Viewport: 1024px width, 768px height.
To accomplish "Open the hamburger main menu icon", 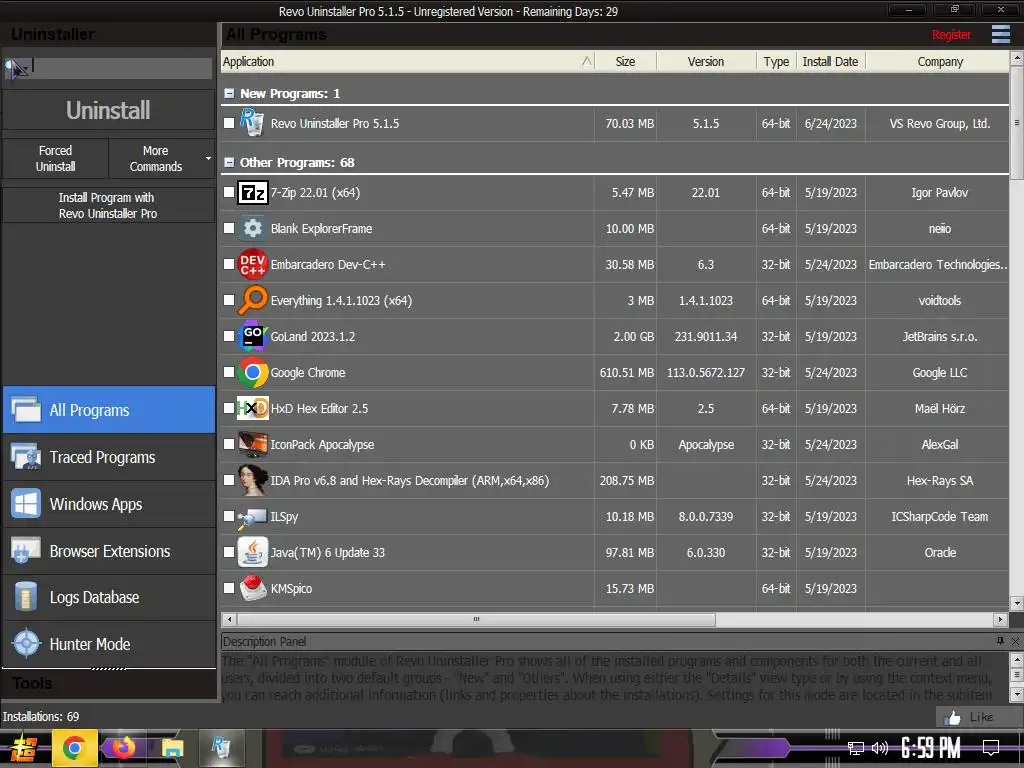I will 1000,34.
